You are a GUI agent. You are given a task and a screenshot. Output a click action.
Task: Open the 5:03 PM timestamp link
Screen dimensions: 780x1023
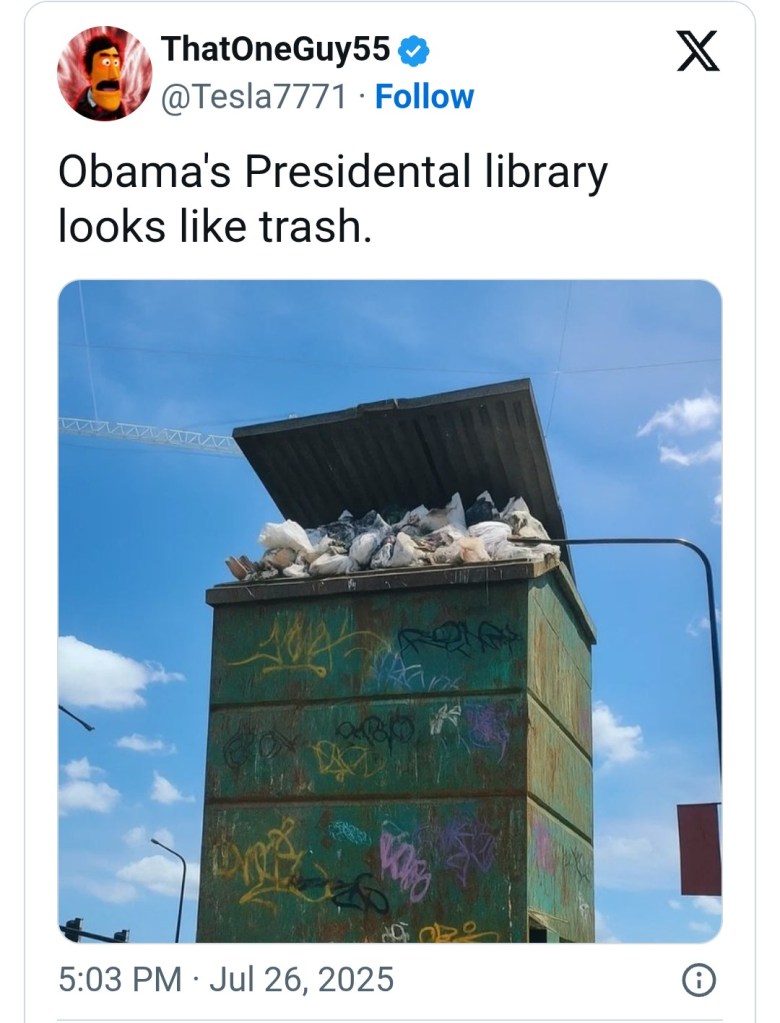120,979
